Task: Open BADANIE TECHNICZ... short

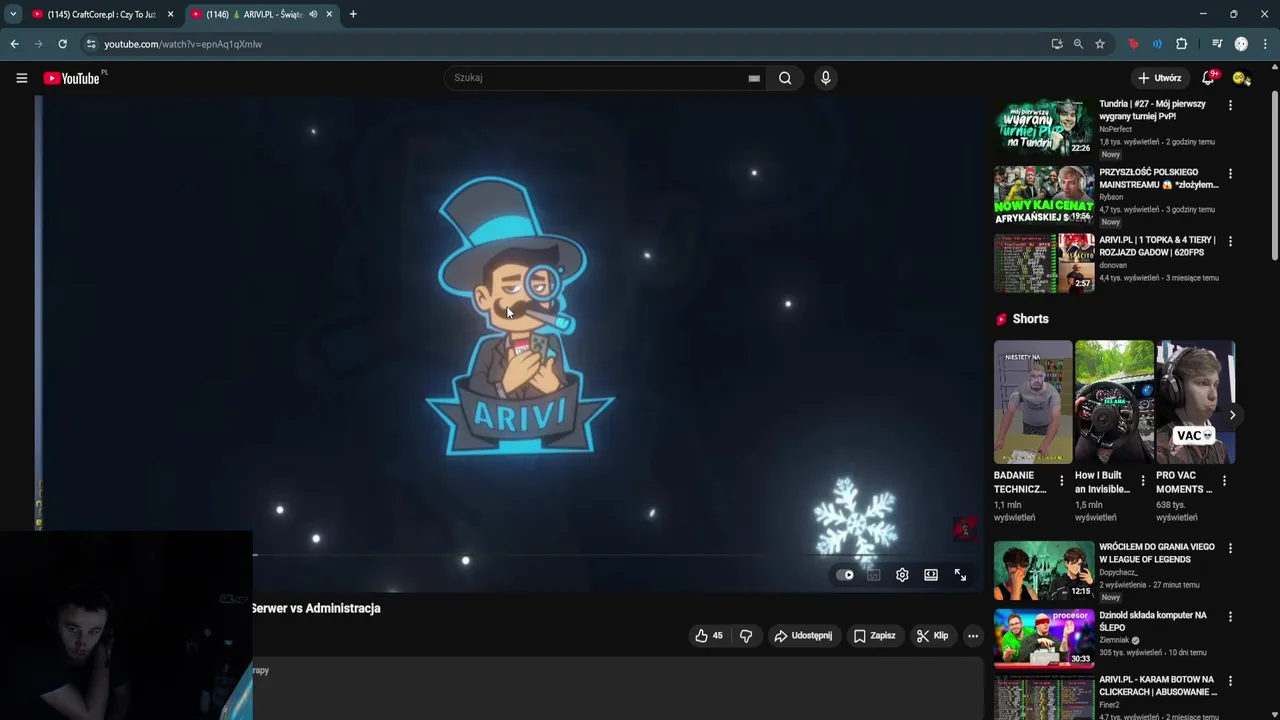Action: pos(1032,402)
